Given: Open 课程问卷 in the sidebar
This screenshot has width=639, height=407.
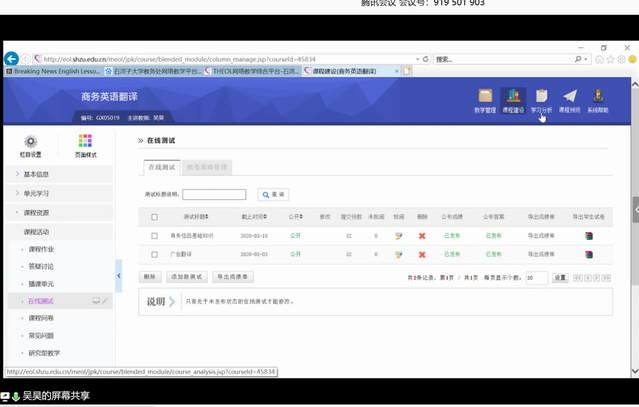Looking at the screenshot, I should (x=41, y=318).
